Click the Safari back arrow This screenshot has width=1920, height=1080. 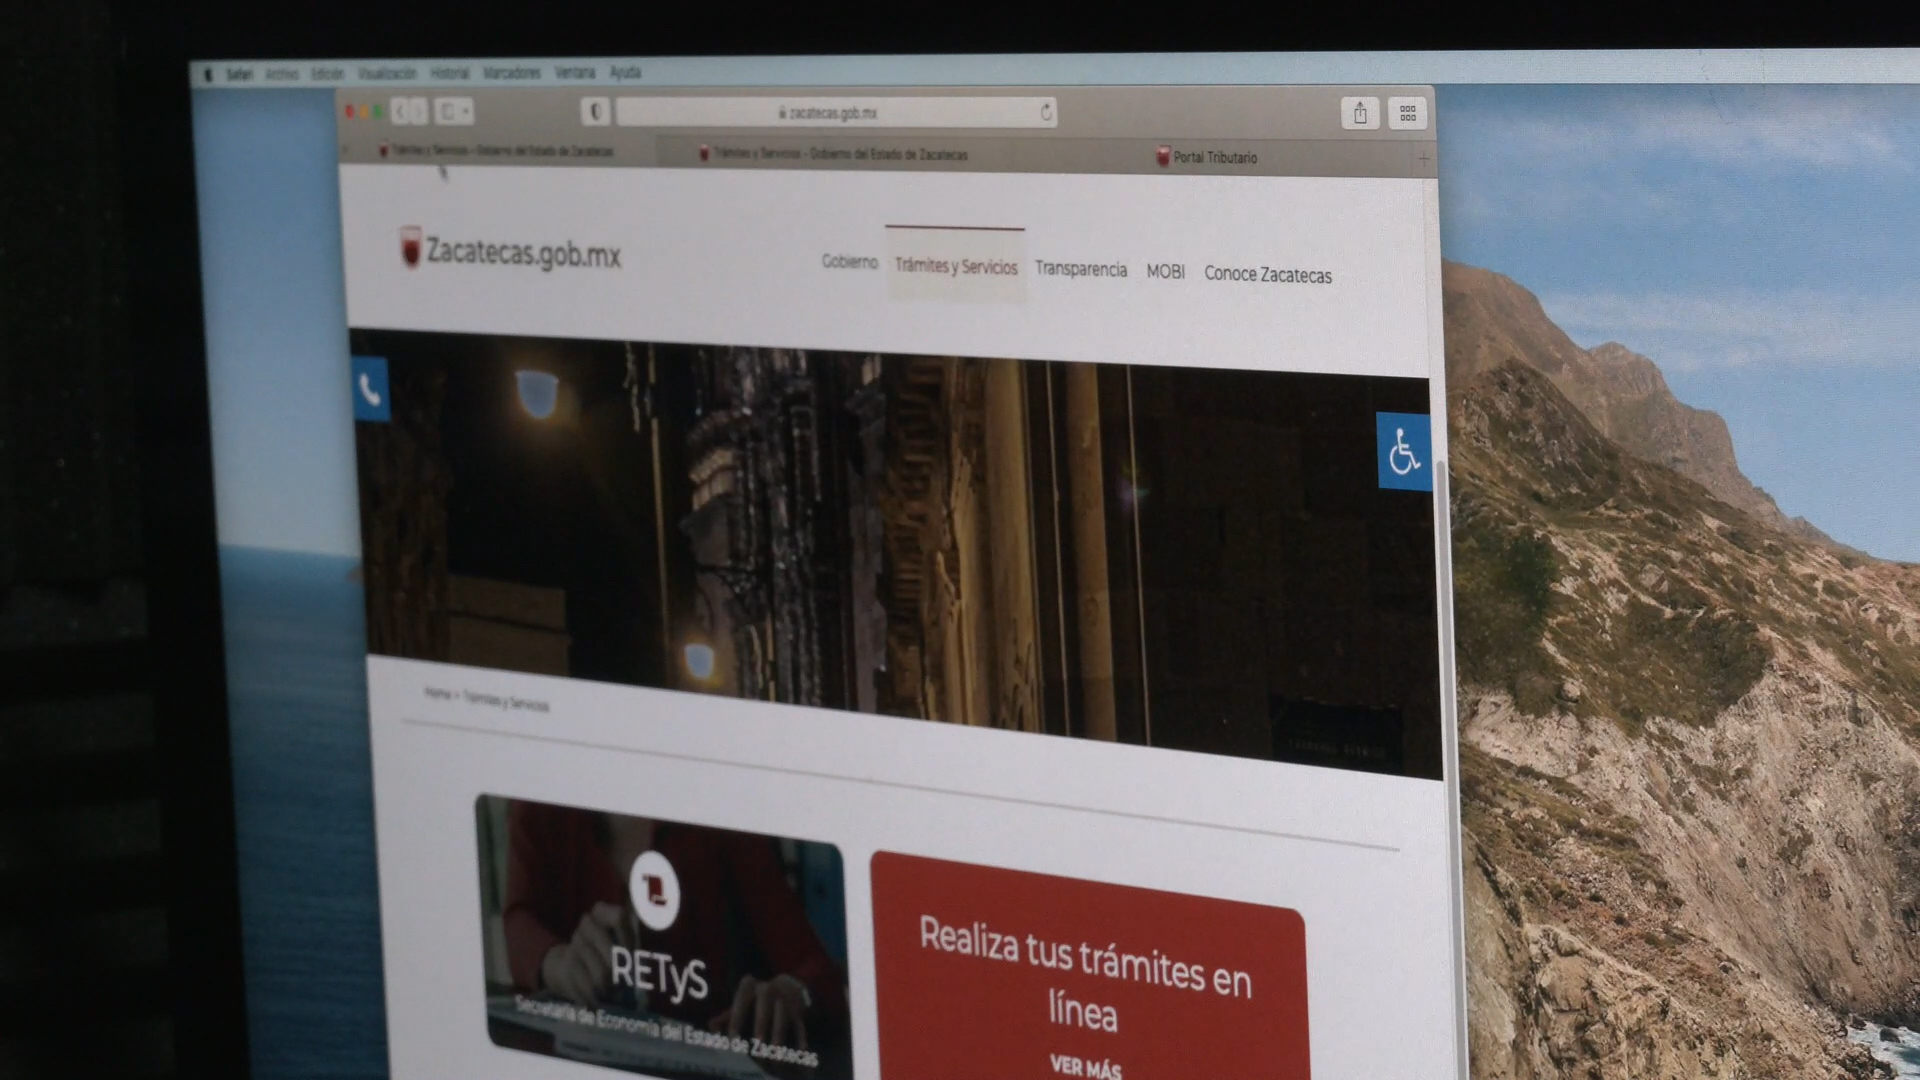pos(399,111)
